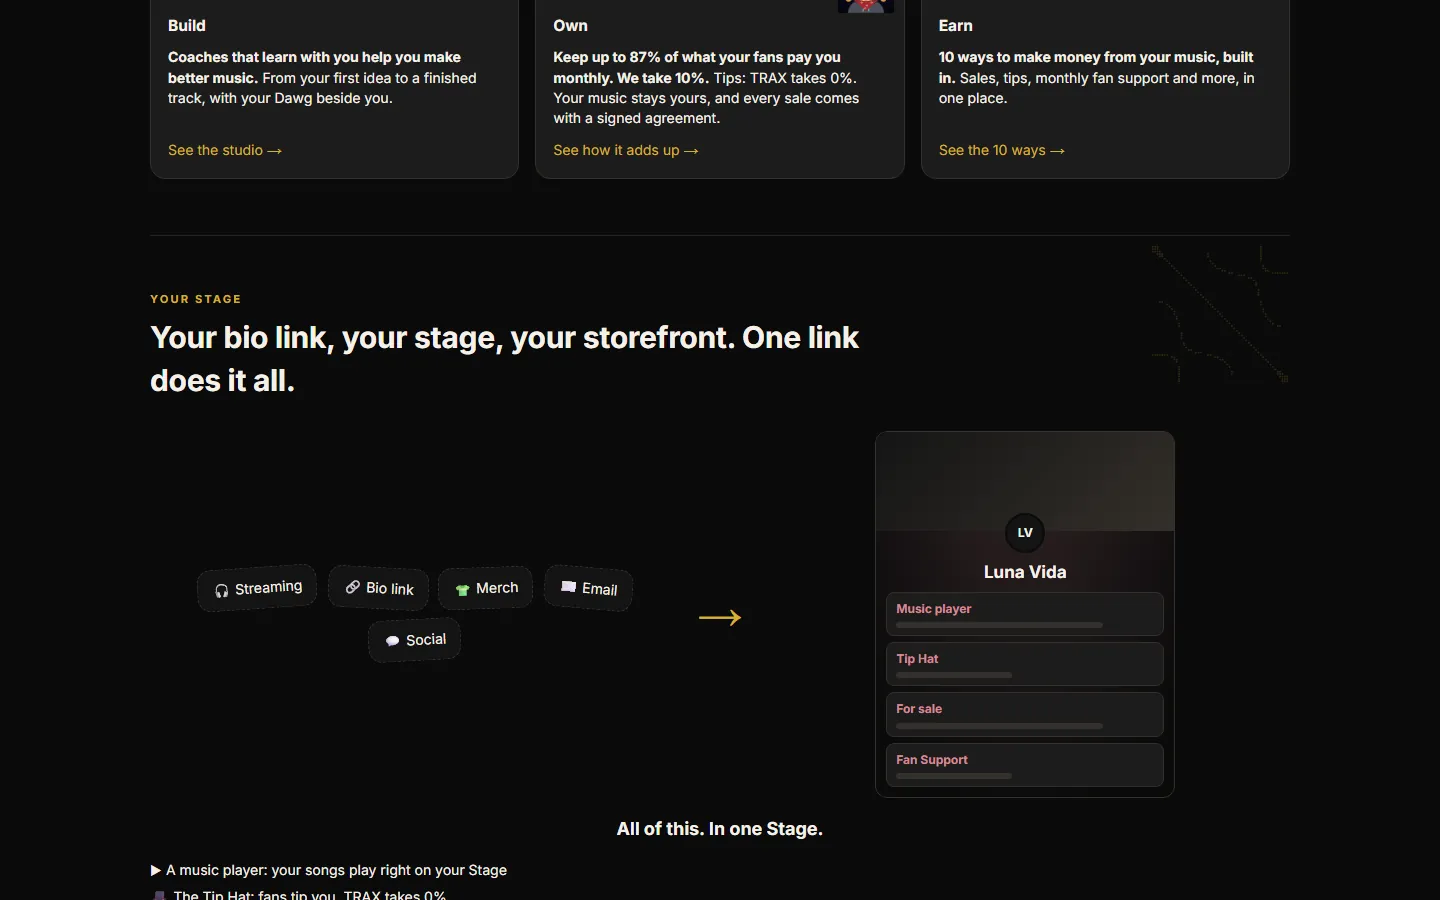Click the envelope icon on the Email chip
The image size is (1440, 900).
[x=568, y=587]
